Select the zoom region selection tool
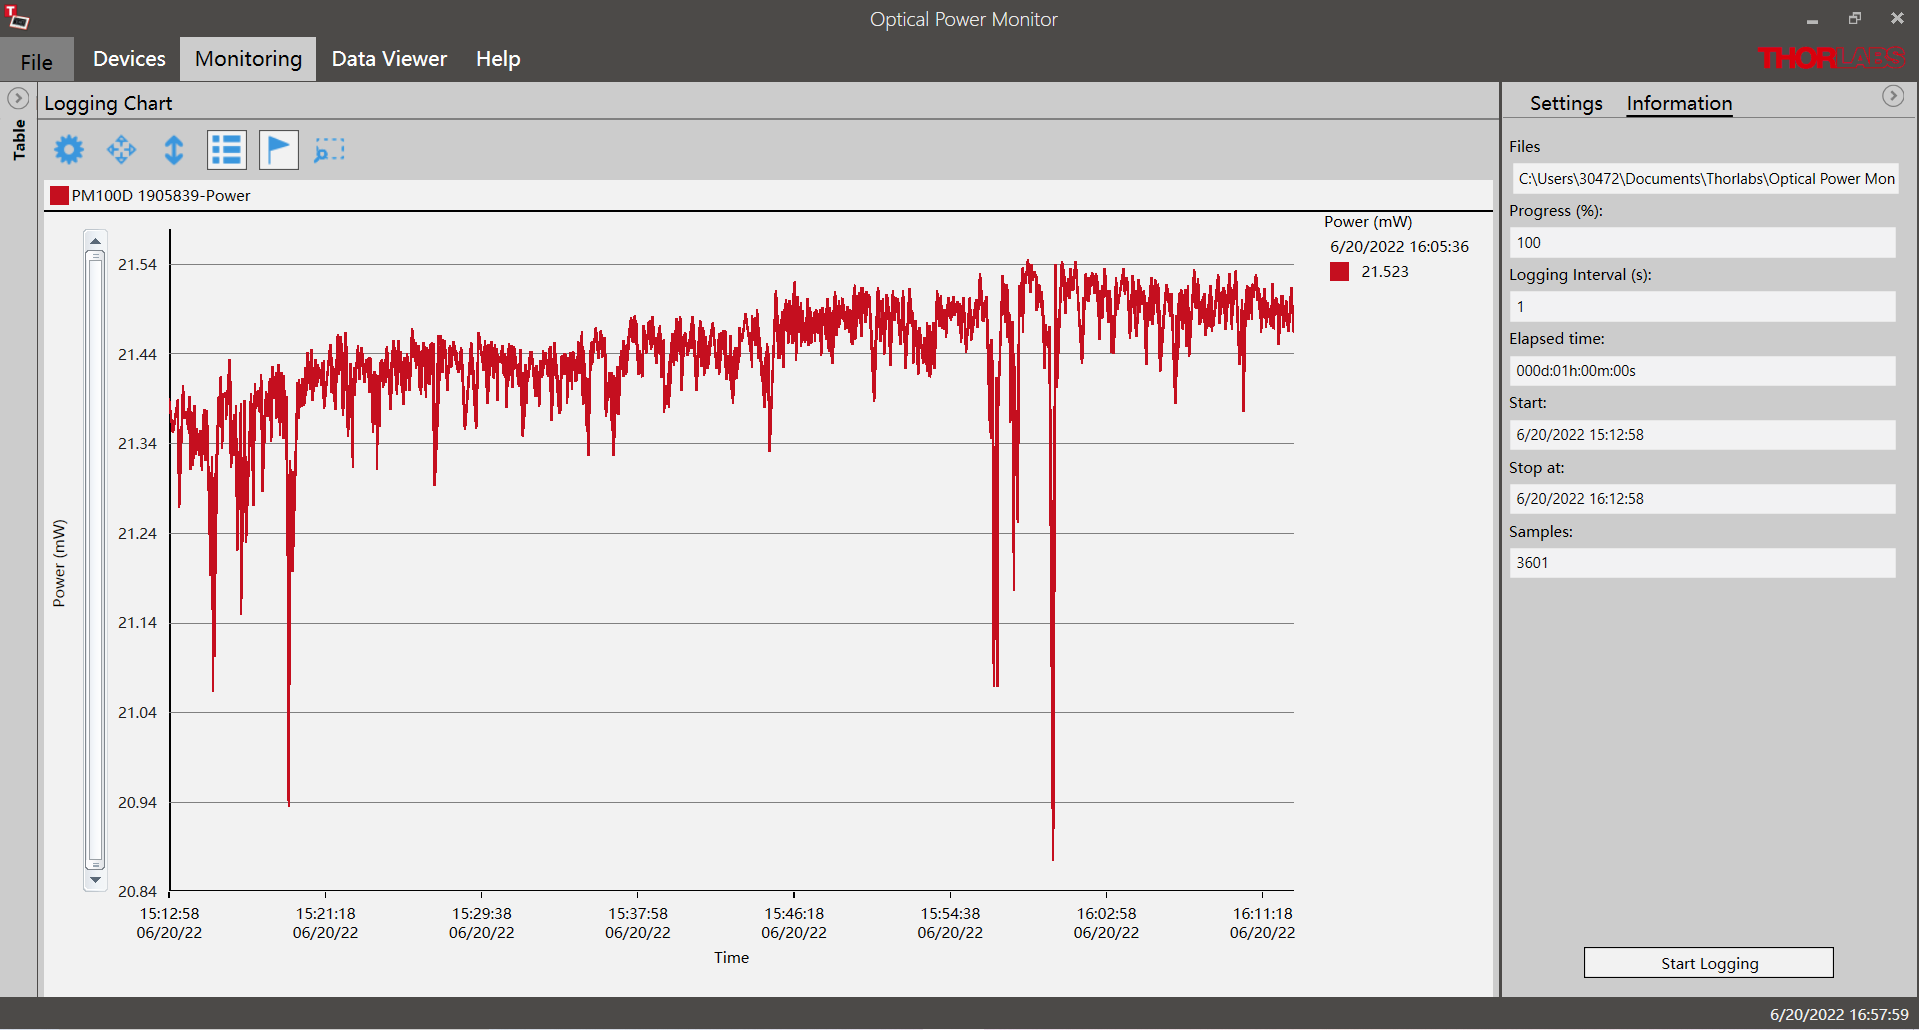Screen dimensions: 1920x1030 [x=329, y=150]
